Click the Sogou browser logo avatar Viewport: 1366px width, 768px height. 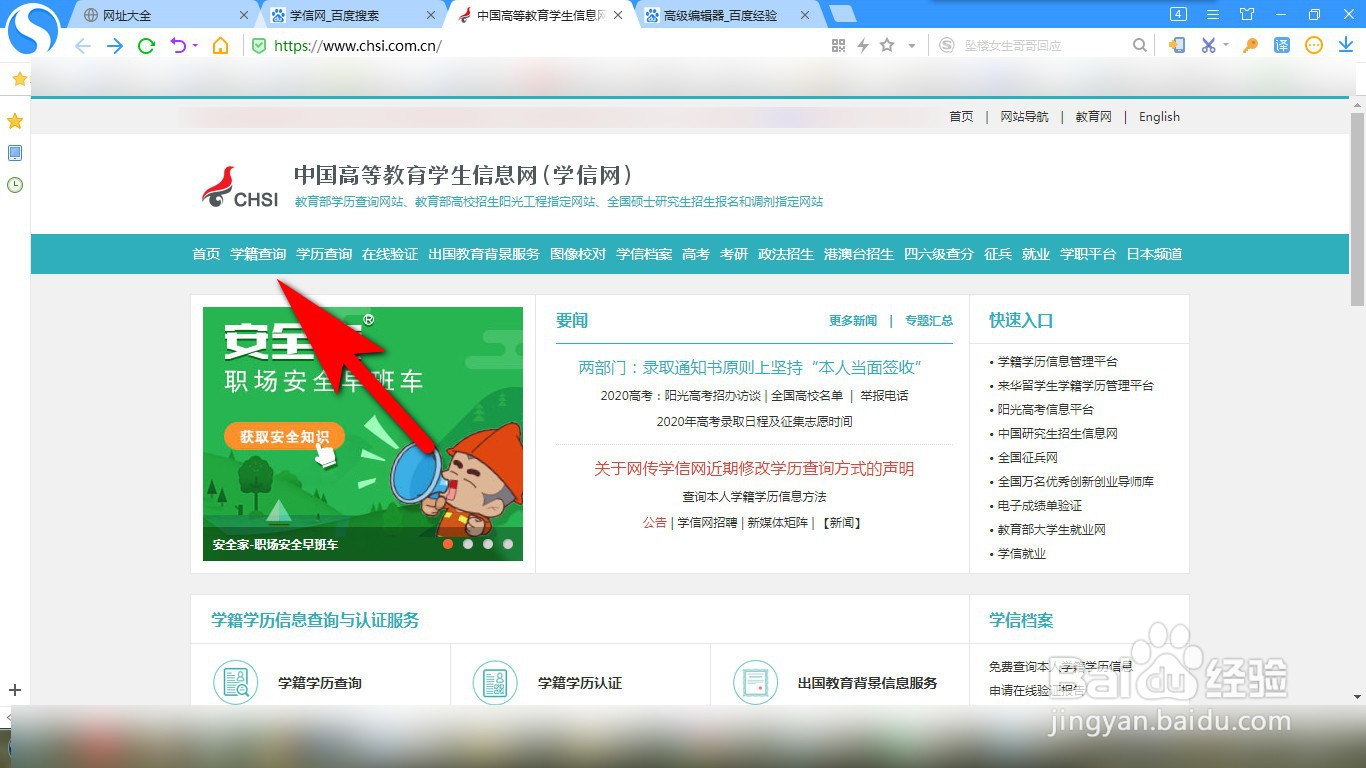point(33,29)
